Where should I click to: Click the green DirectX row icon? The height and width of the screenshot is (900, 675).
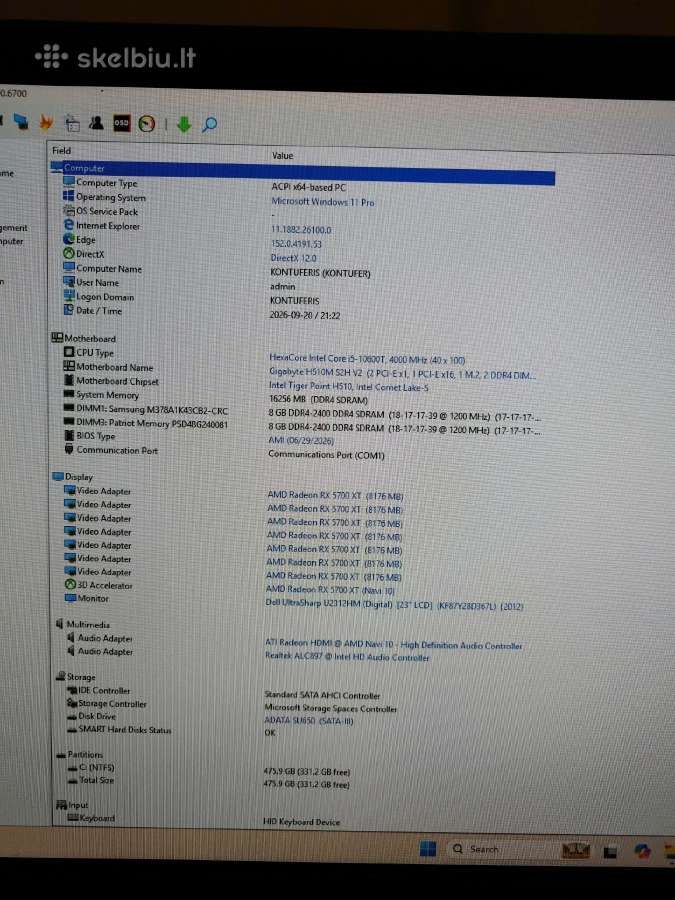click(69, 253)
